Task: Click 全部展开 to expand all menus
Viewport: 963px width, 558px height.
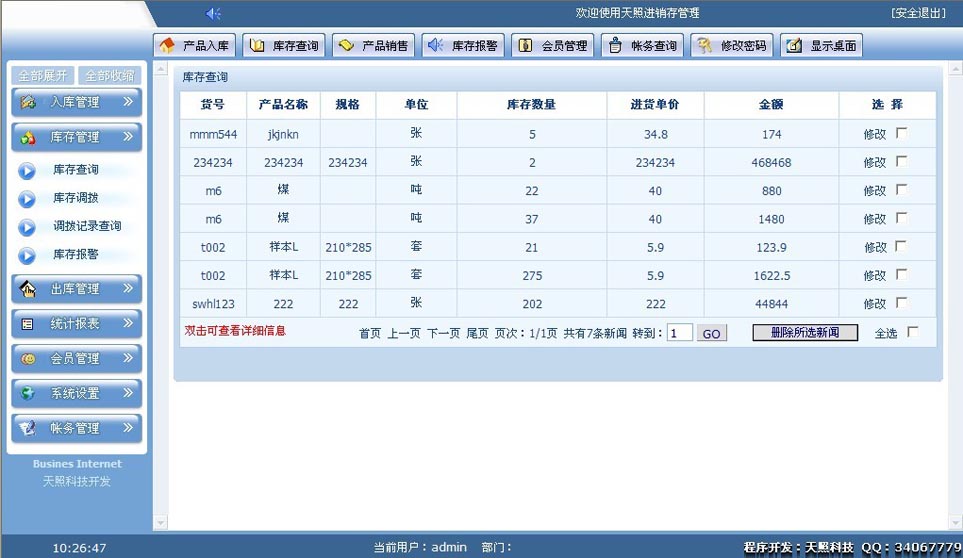Action: [42, 76]
